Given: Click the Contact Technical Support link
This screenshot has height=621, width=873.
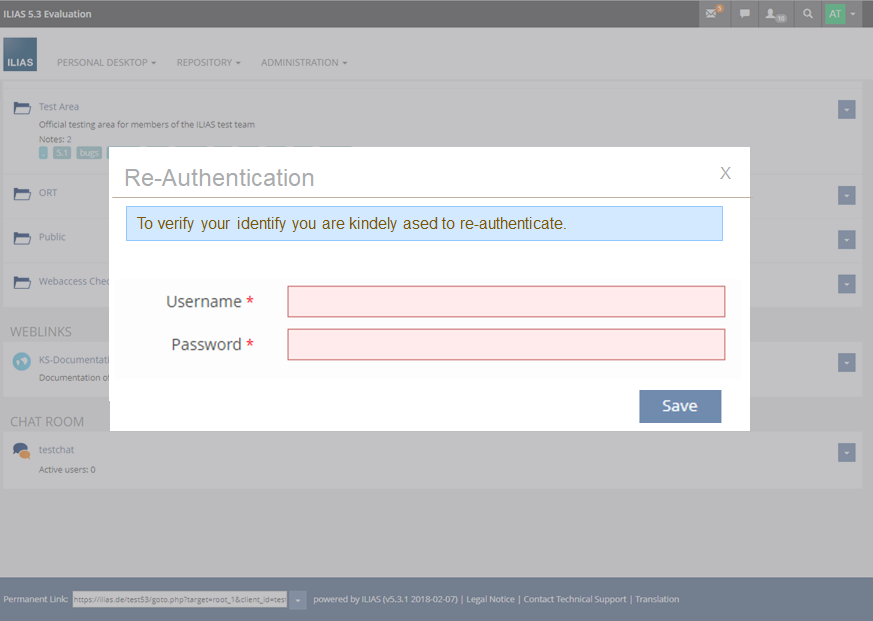Looking at the screenshot, I should tap(575, 600).
